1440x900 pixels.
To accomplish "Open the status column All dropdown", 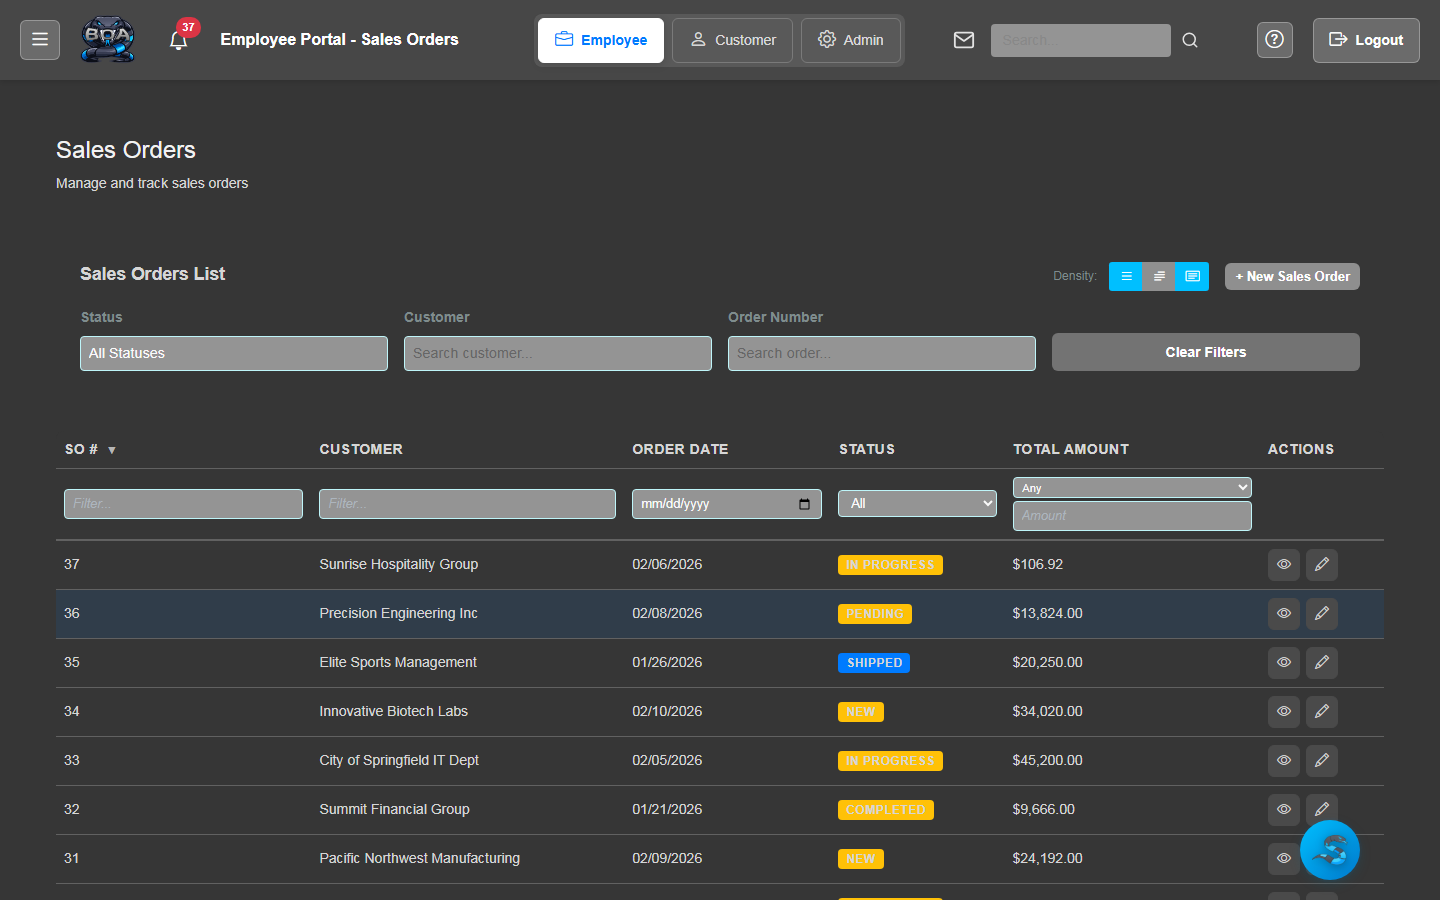I will tap(916, 503).
